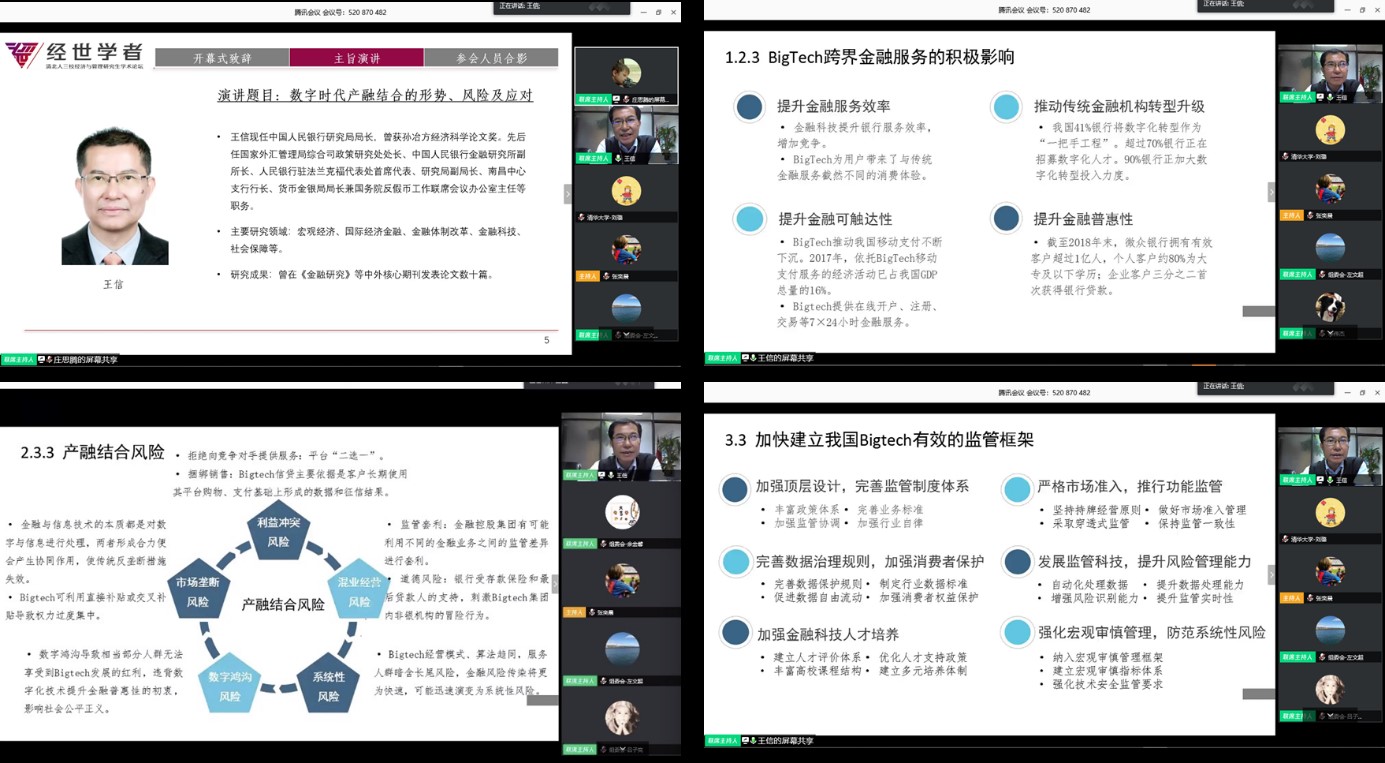Switch to the 参会人员合影 tab
The height and width of the screenshot is (763, 1385).
coord(490,58)
